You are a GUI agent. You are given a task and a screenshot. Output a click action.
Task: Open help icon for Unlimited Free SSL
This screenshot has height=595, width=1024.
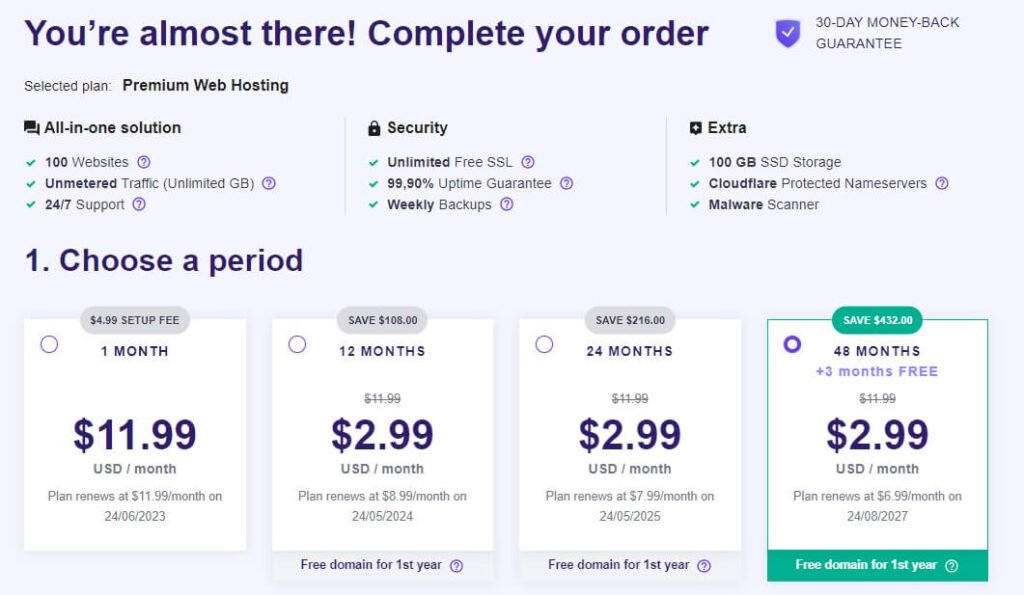tap(528, 162)
